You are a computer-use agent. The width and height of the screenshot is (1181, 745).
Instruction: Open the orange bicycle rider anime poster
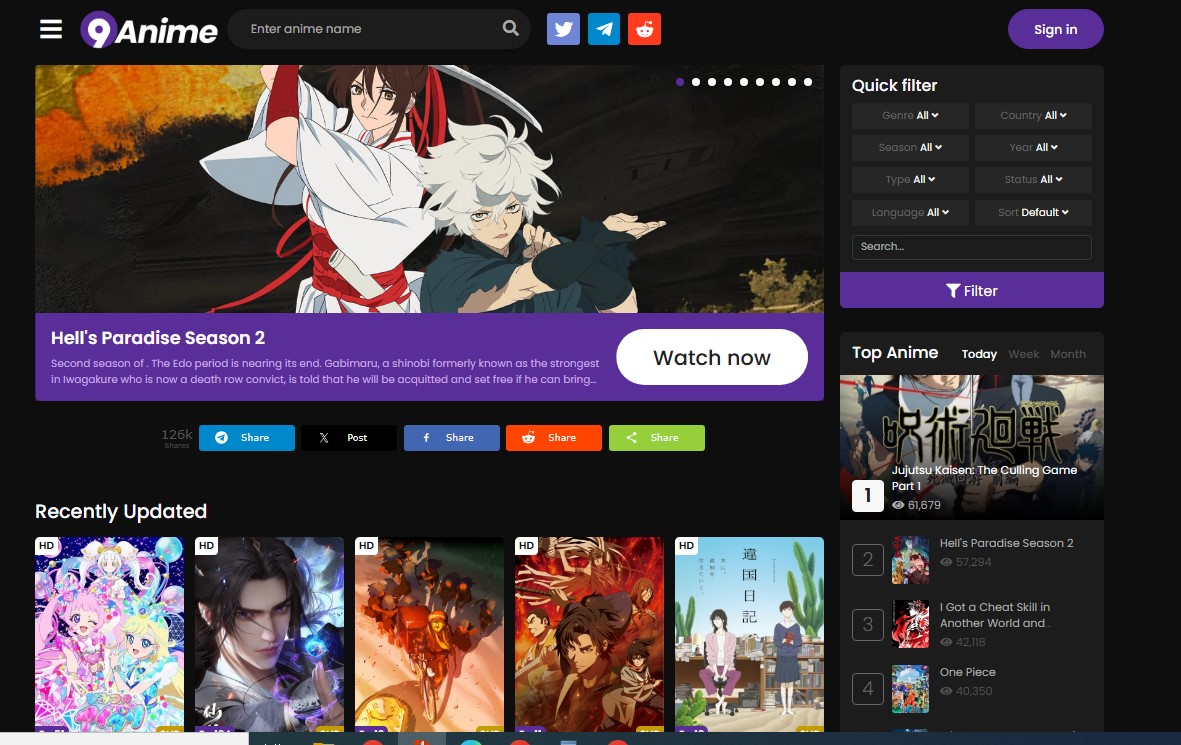click(429, 634)
